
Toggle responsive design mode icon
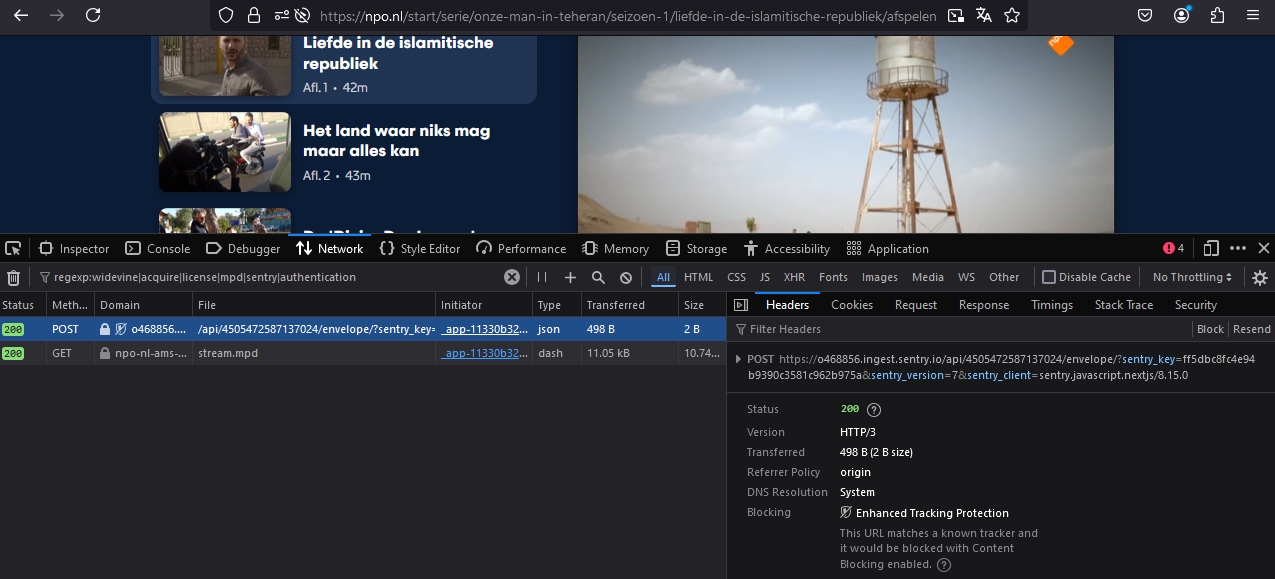[1211, 248]
